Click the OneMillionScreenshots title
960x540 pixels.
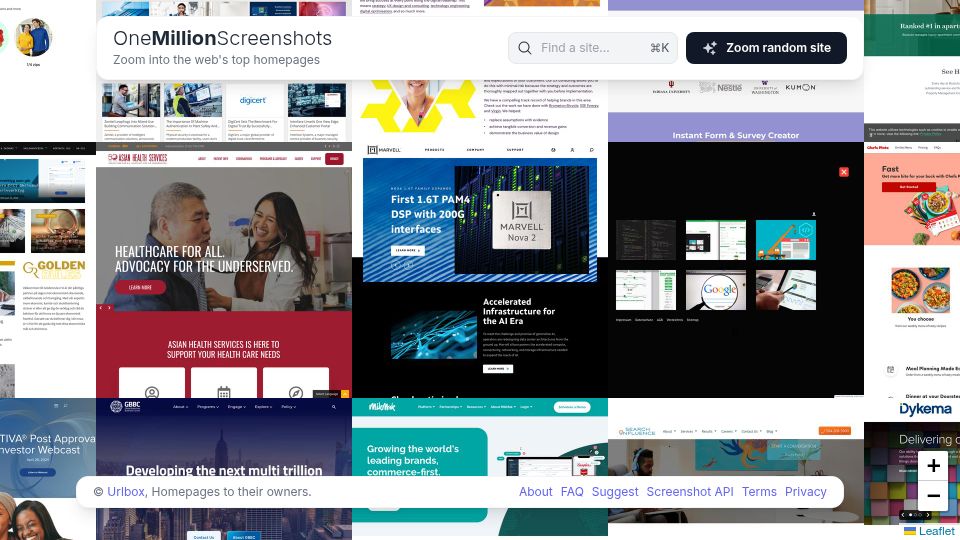click(222, 38)
